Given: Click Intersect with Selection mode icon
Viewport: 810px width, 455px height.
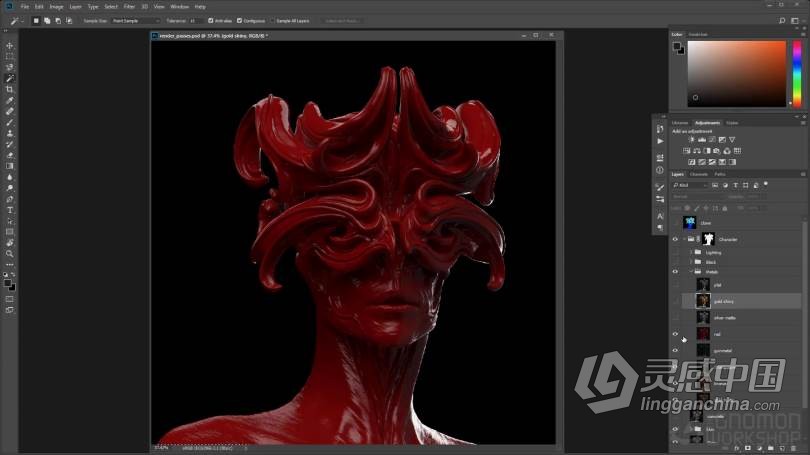Looking at the screenshot, I should point(69,21).
